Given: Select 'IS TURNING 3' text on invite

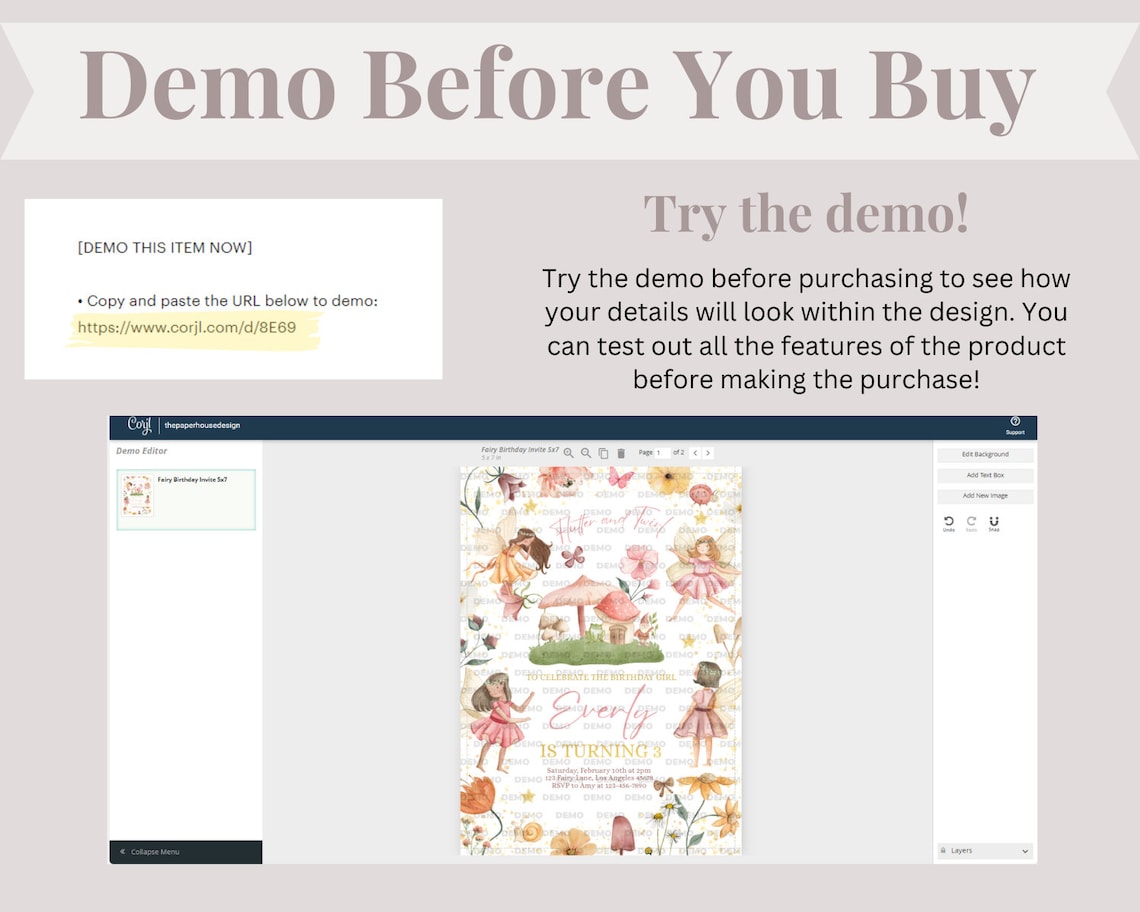Looking at the screenshot, I should click(x=601, y=751).
